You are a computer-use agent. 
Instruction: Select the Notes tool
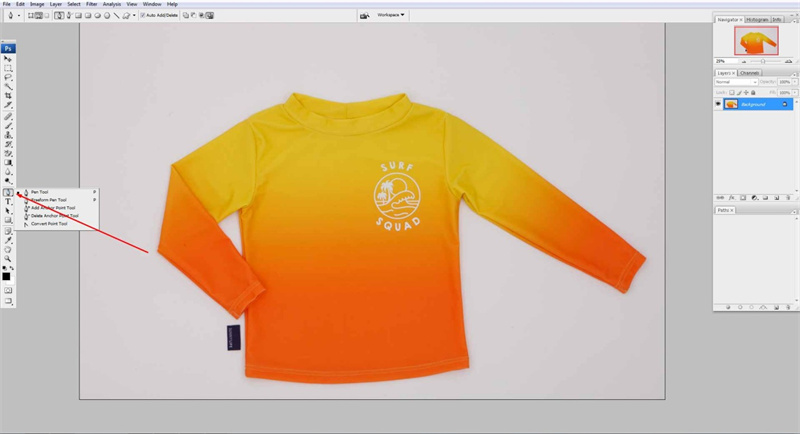(x=8, y=232)
